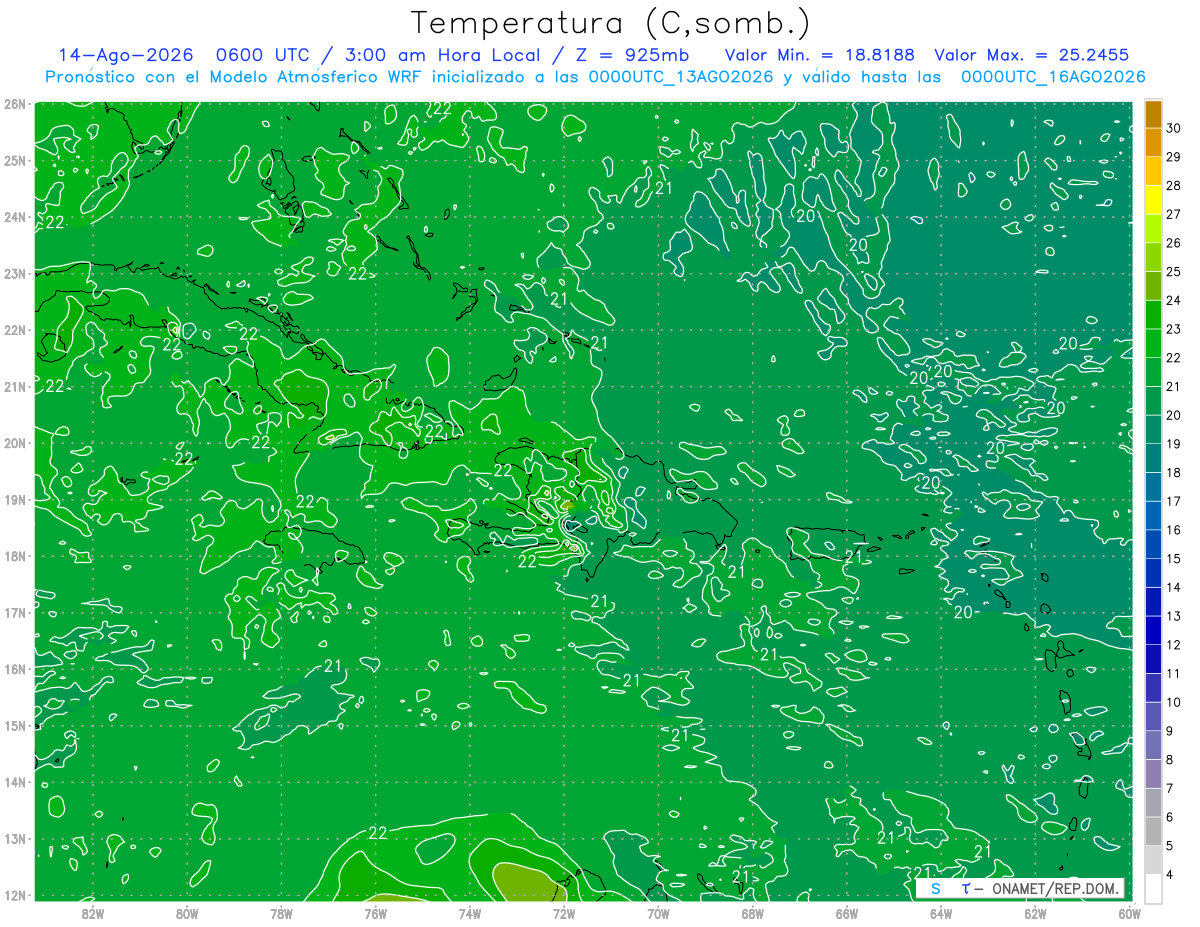
Task: Click the 74W longitude axis label
Action: pos(470,912)
